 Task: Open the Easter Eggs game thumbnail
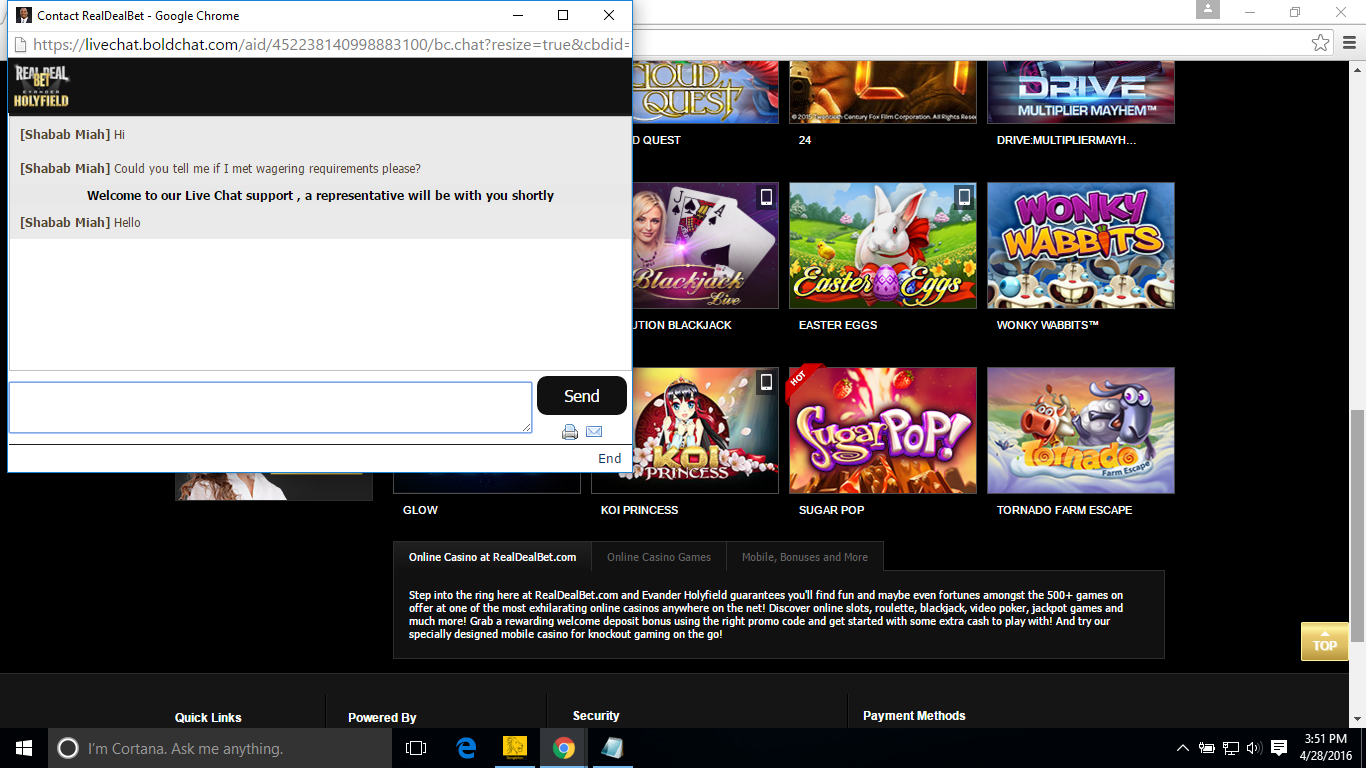(882, 245)
